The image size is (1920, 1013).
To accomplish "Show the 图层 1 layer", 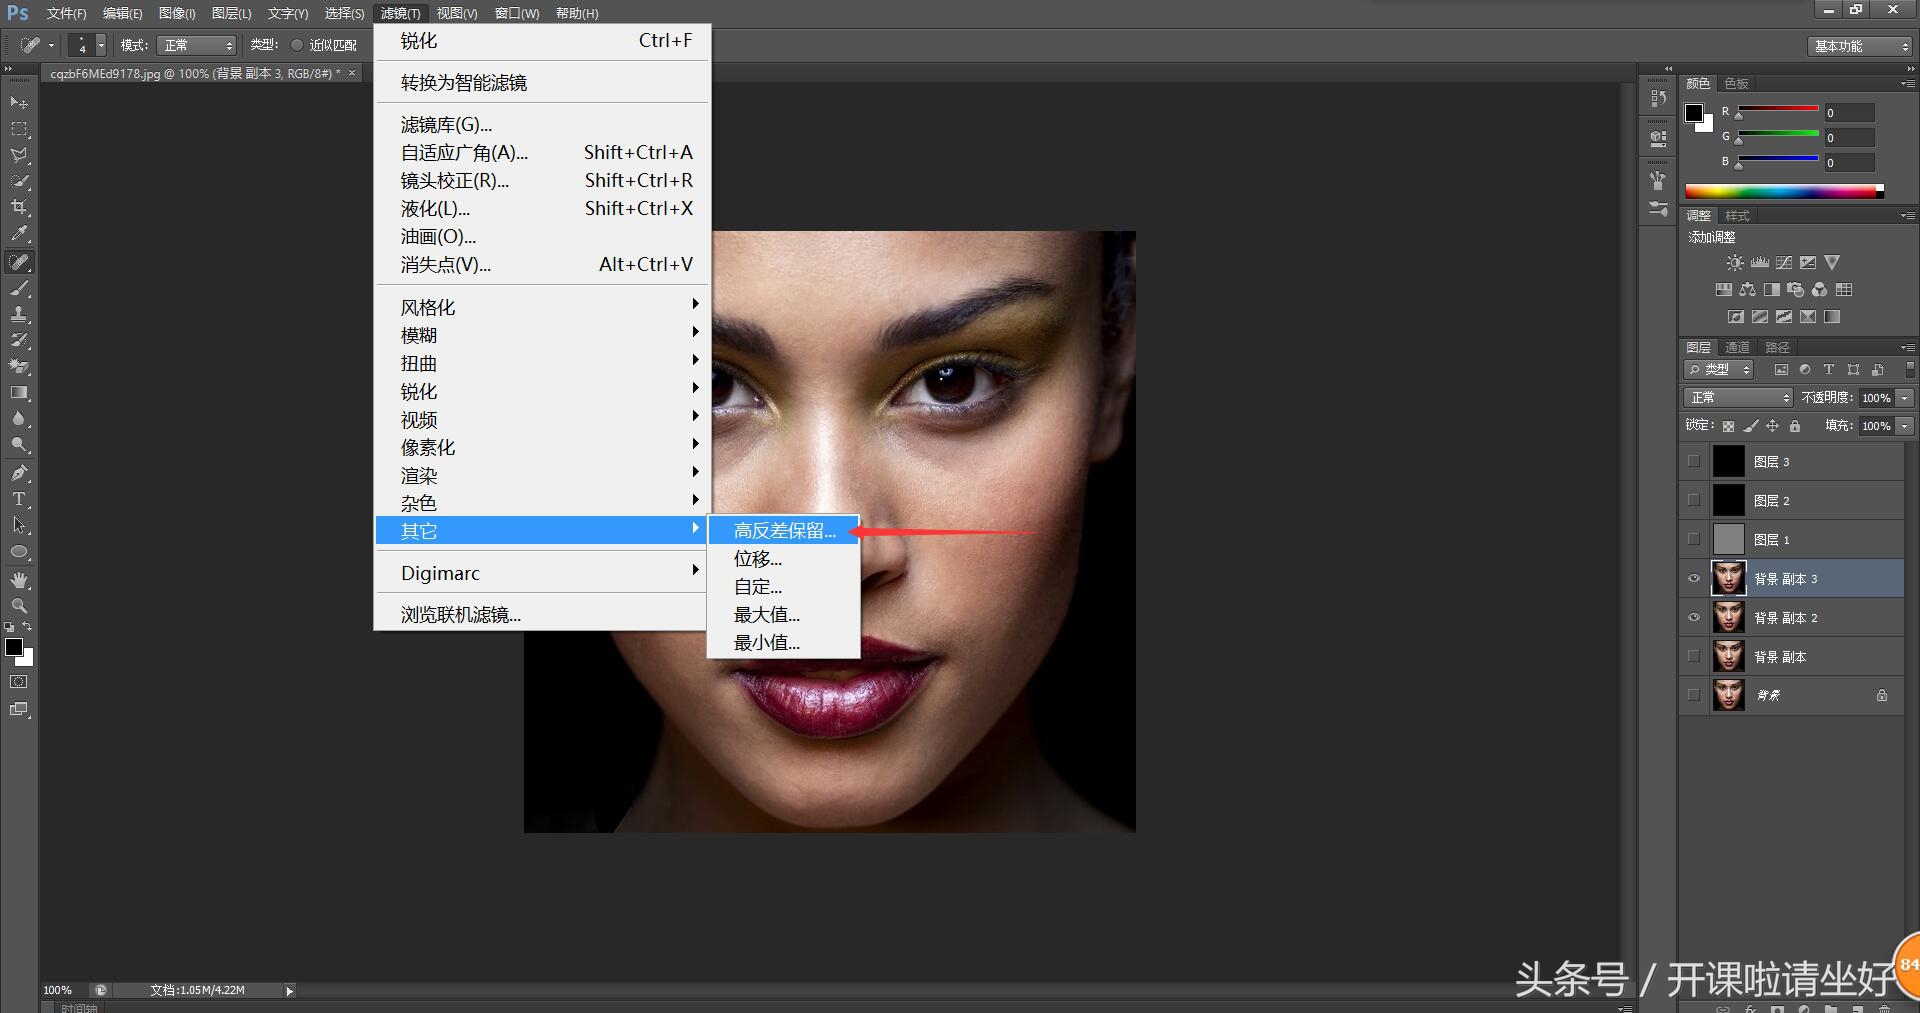I will [1694, 540].
